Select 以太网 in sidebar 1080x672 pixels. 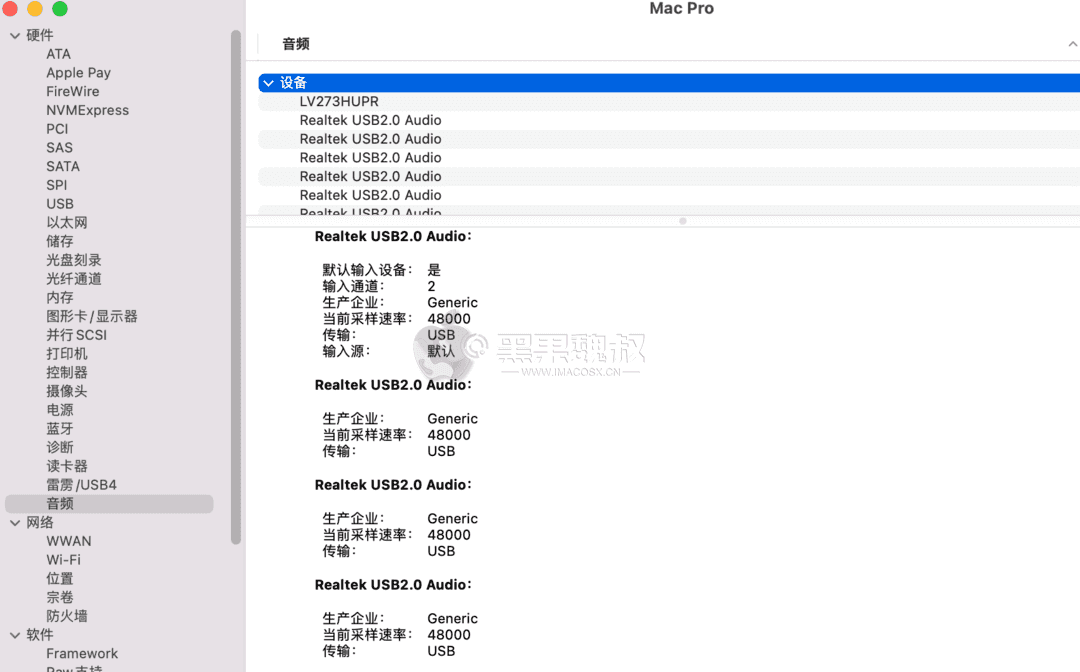pos(67,222)
